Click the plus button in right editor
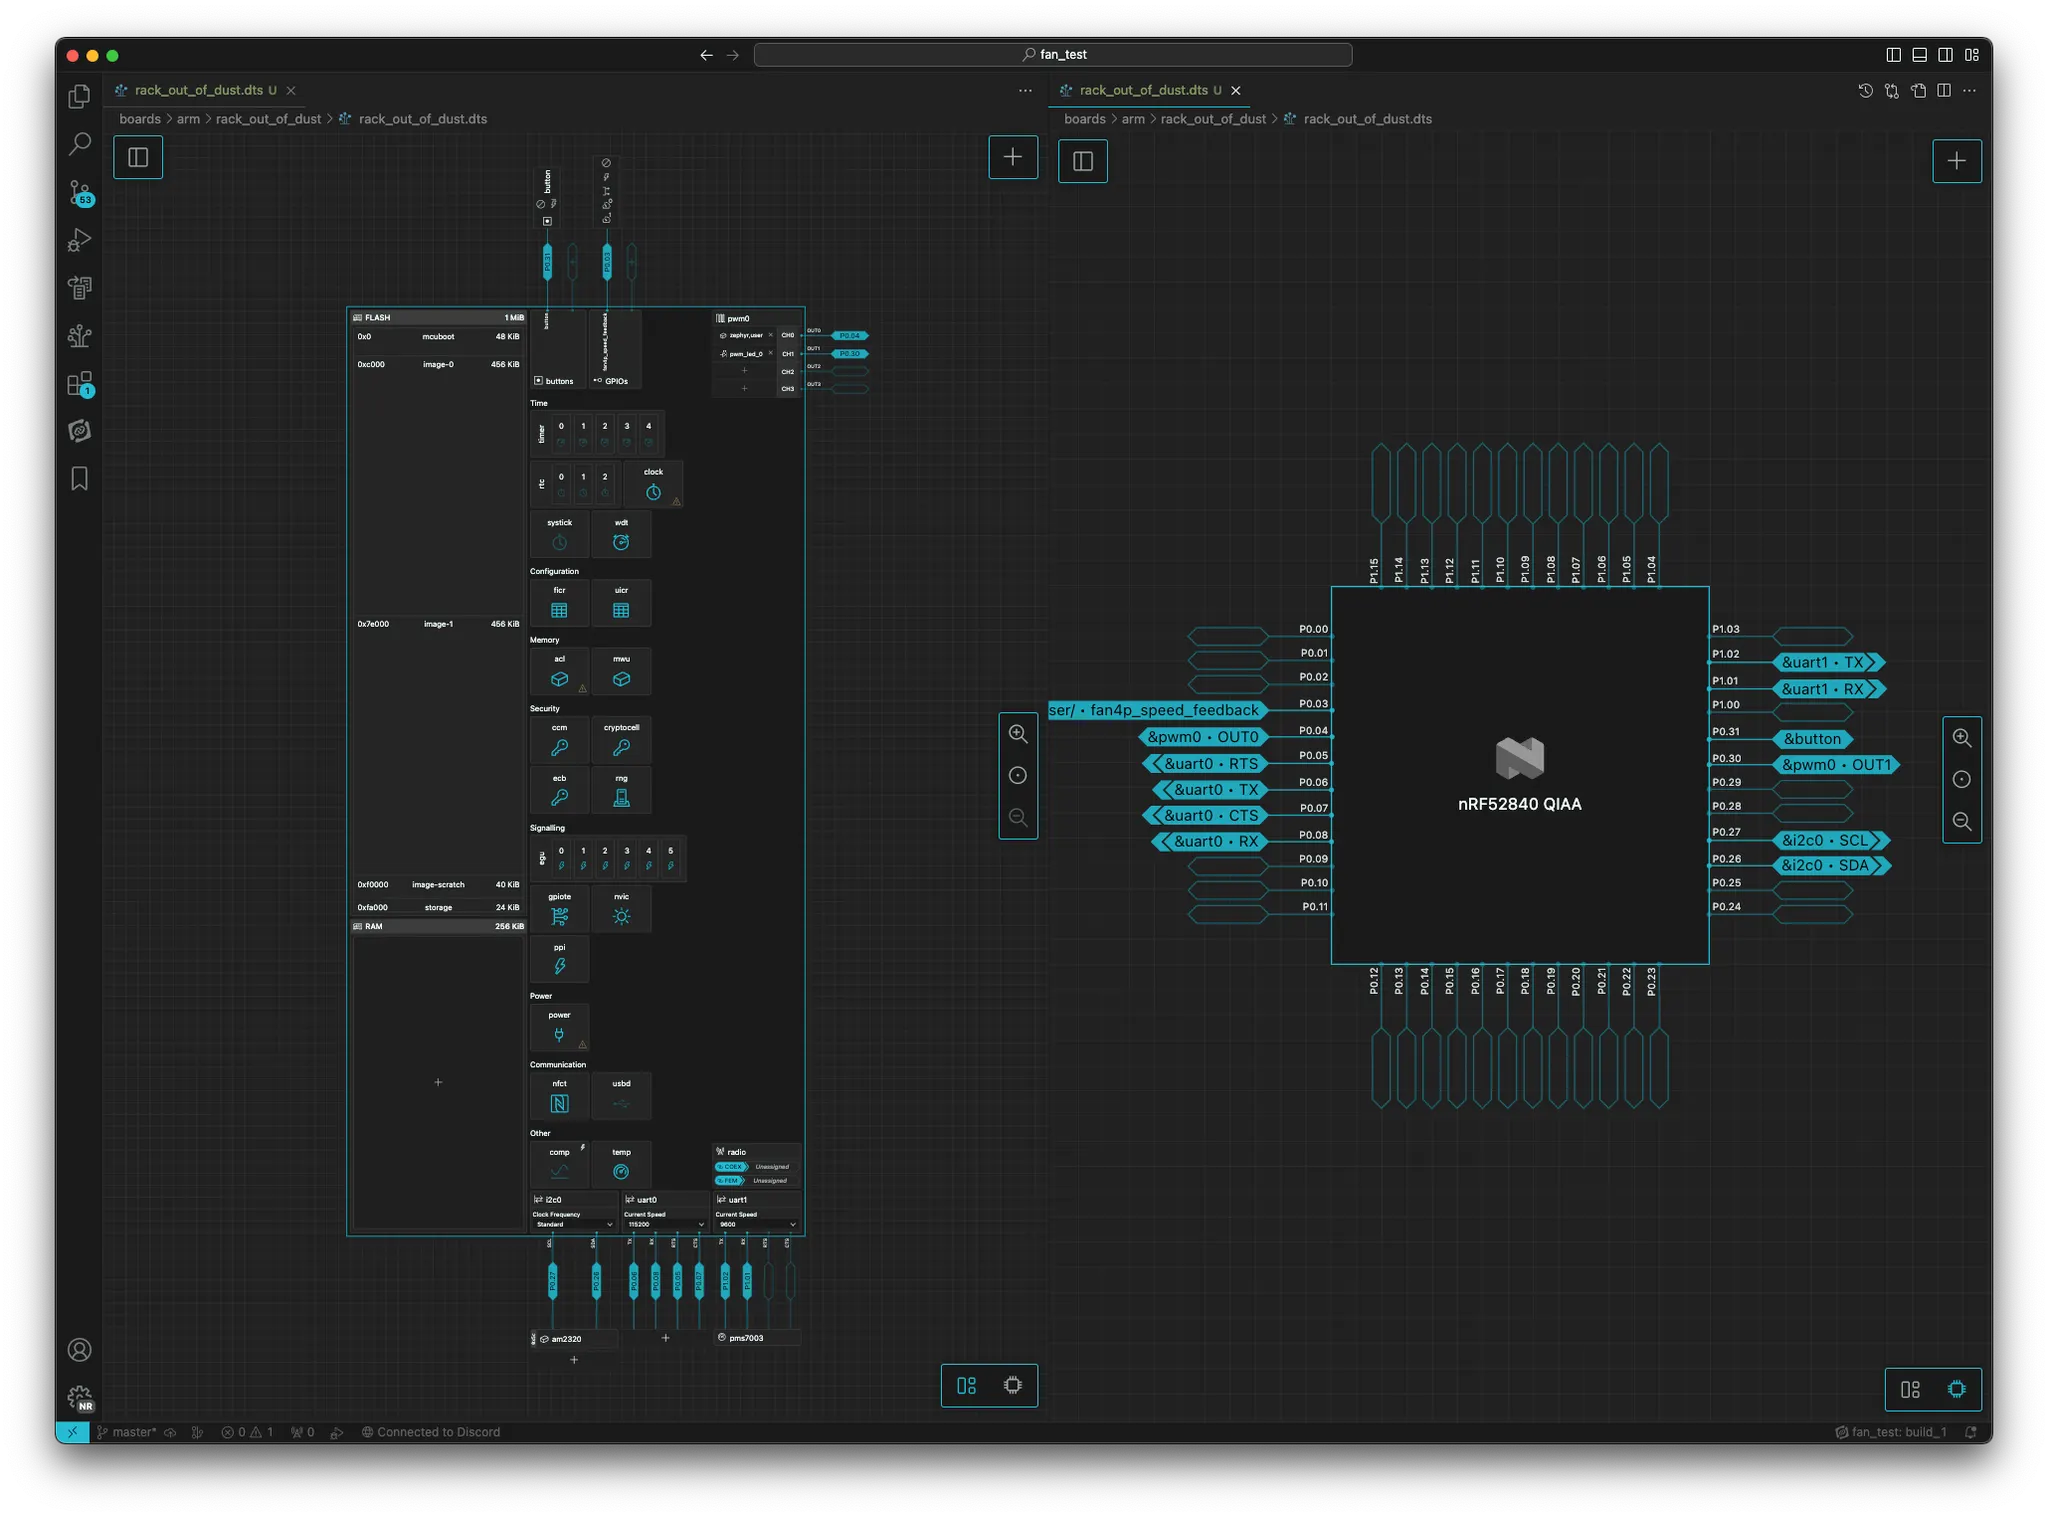 coord(1957,161)
